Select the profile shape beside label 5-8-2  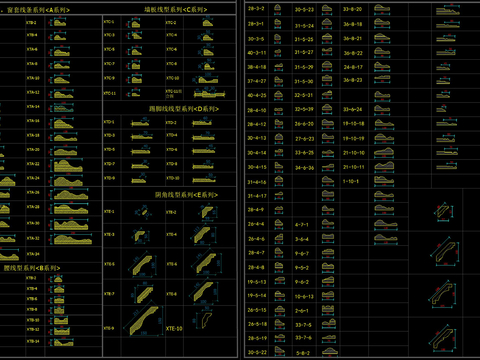click(x=329, y=352)
